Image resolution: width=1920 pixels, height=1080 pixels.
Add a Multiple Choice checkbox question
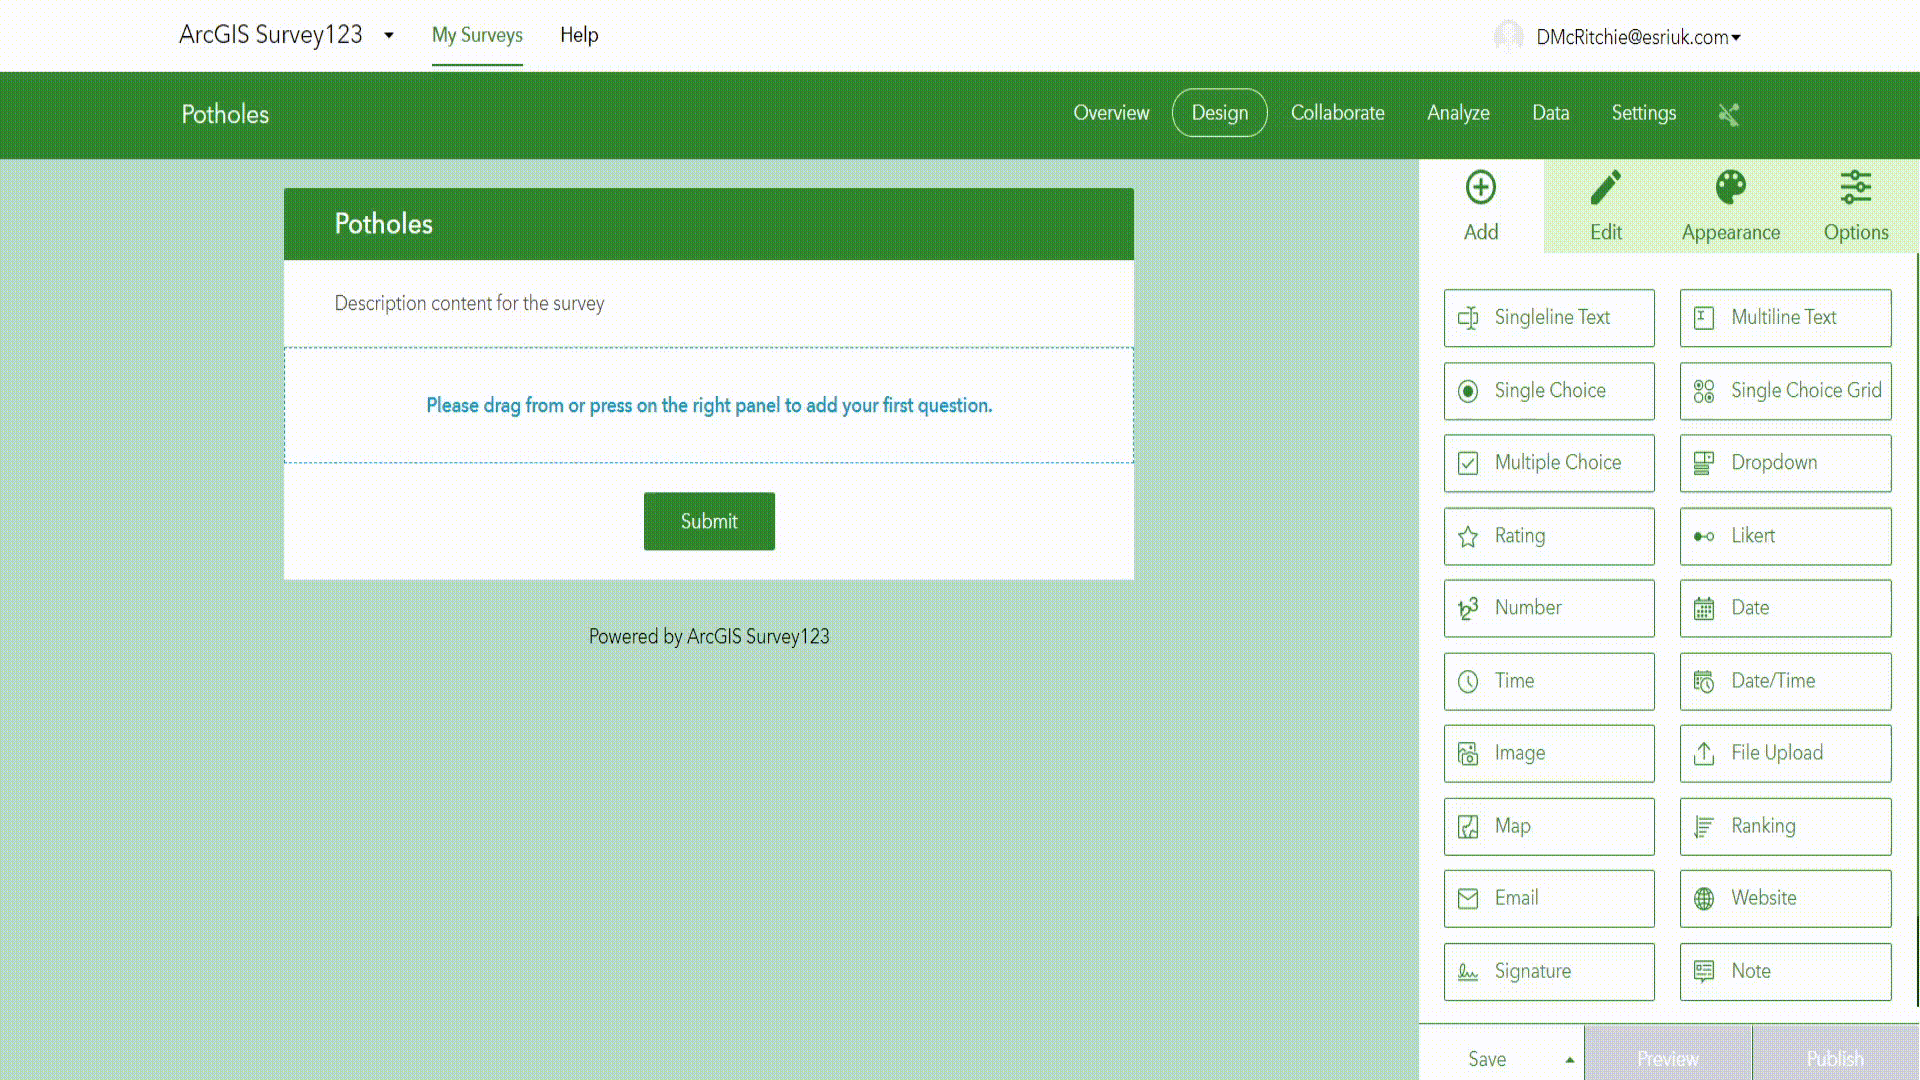pos(1548,463)
